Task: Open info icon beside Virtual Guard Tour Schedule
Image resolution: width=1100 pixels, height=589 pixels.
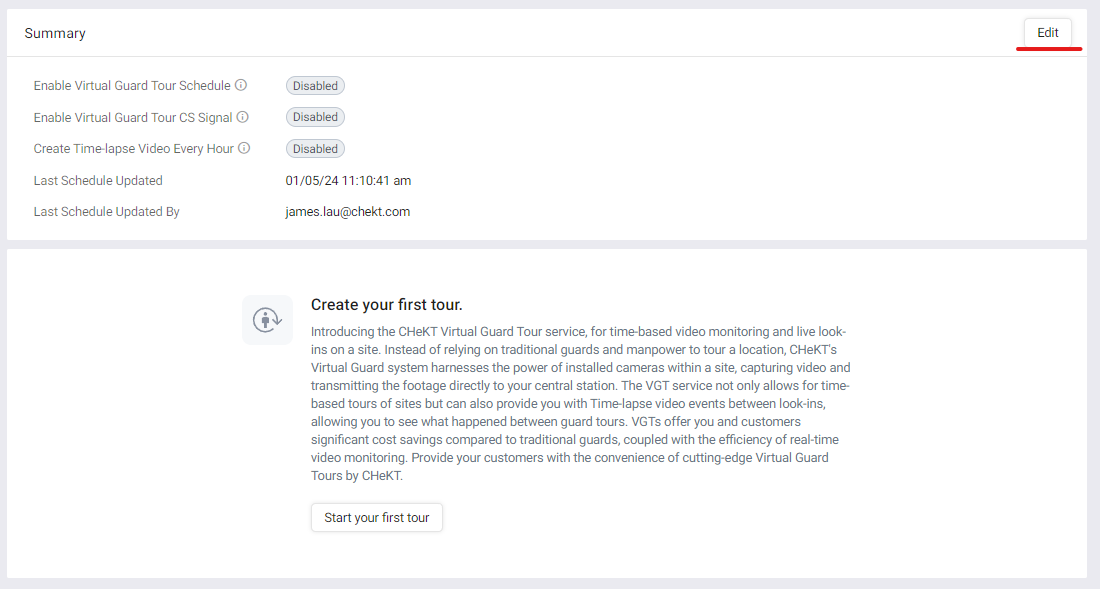Action: click(241, 85)
